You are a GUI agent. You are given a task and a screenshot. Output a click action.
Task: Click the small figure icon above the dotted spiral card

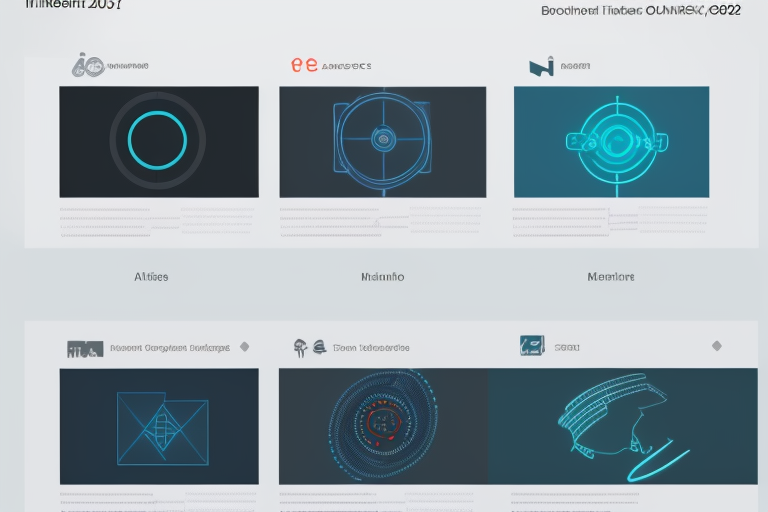[x=299, y=347]
